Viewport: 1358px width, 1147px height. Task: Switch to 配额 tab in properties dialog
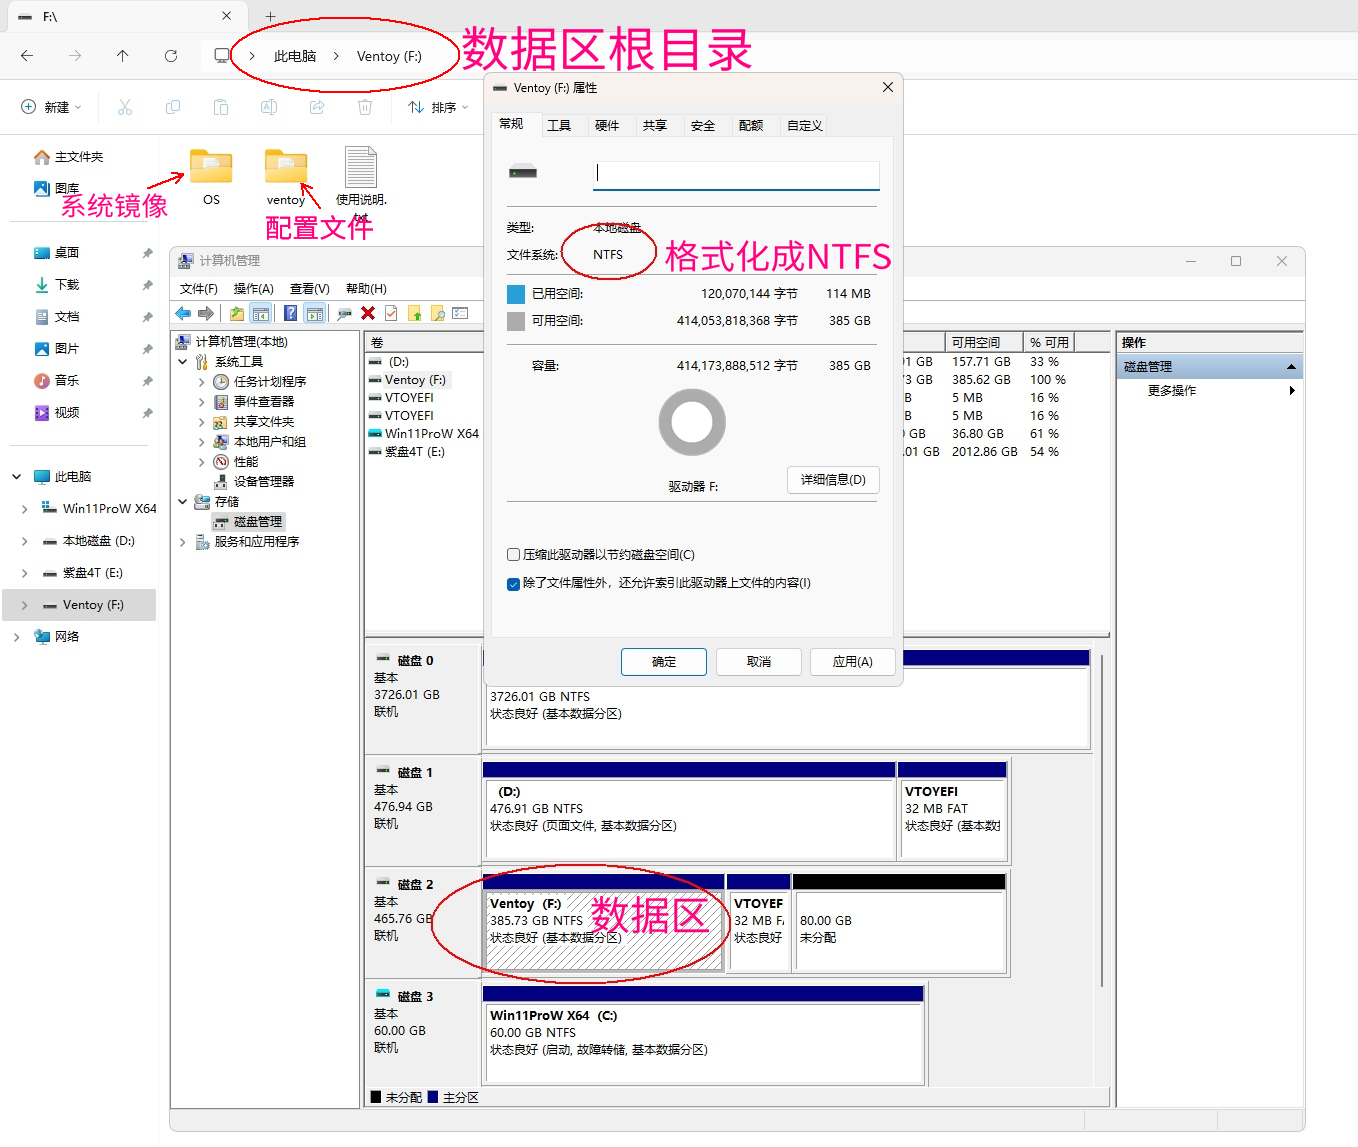coord(751,125)
